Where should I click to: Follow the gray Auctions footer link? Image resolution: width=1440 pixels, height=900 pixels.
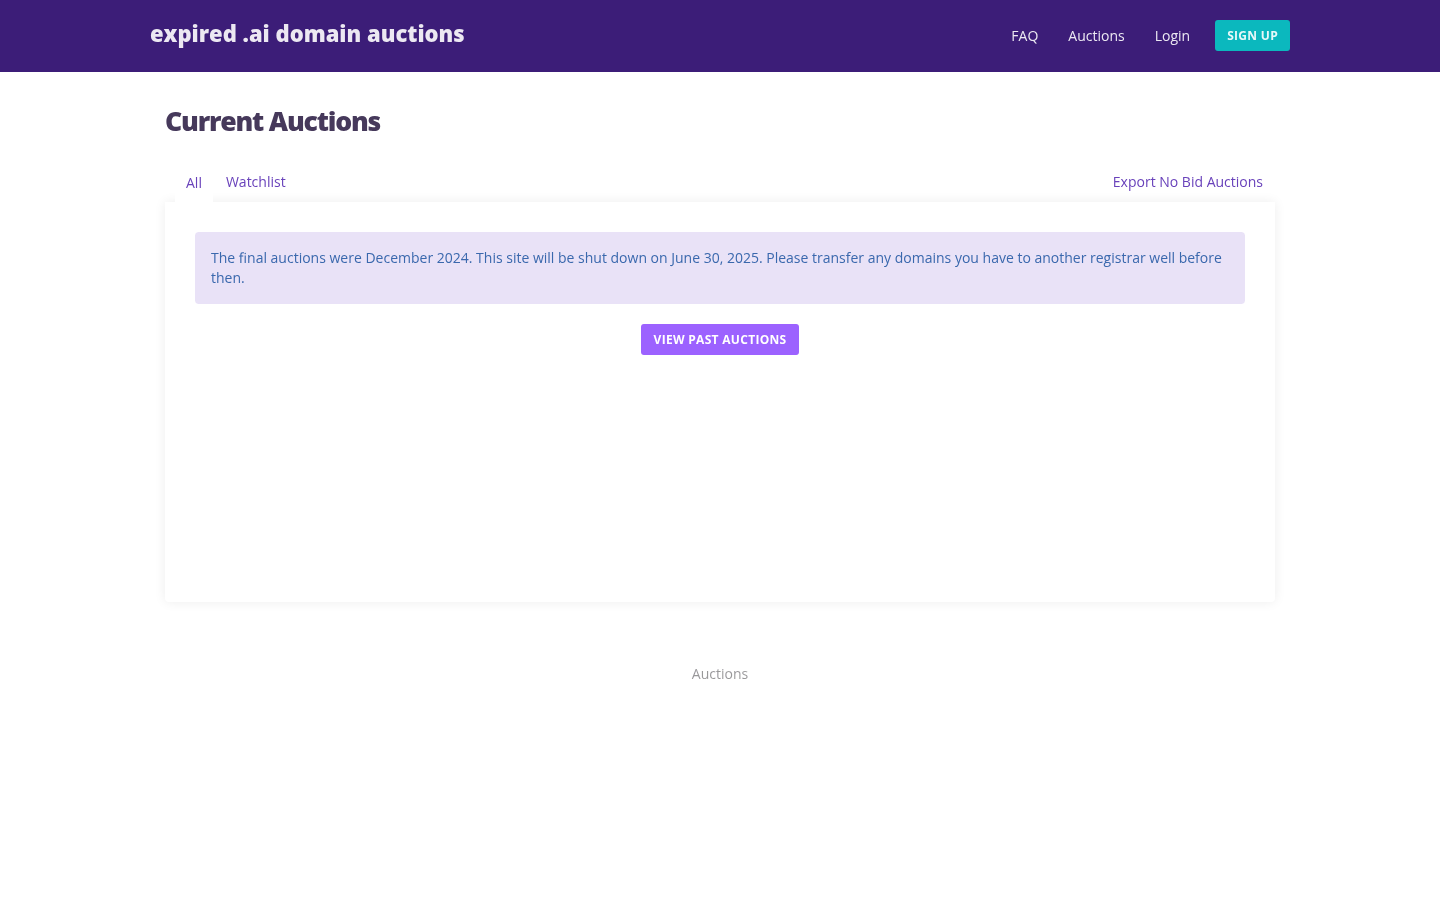click(x=719, y=674)
